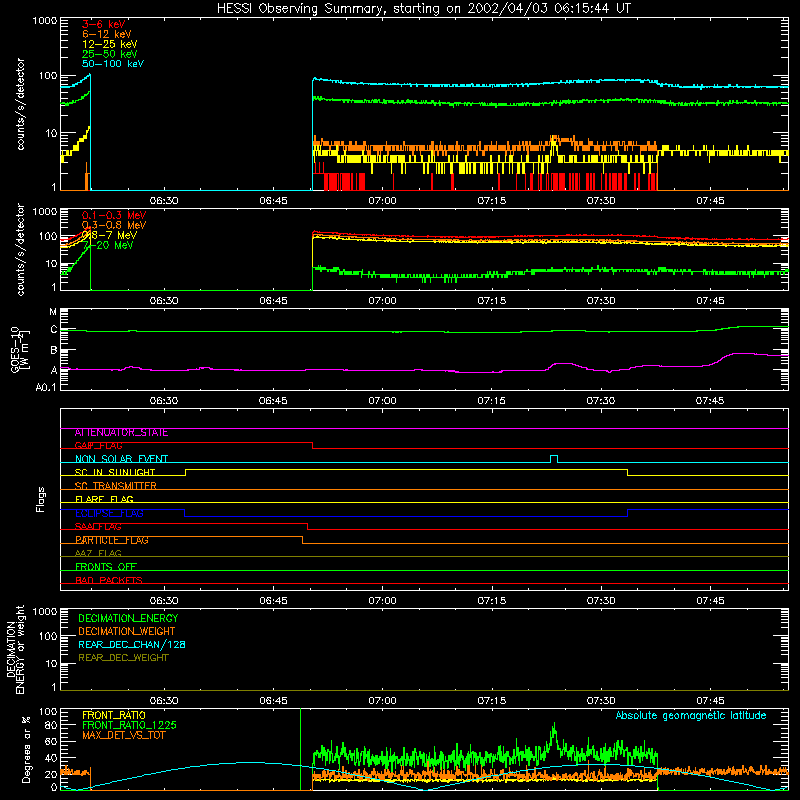Viewport: 800px width, 800px height.
Task: Click the MAX_DET_VS_TOT legend label
Action: pyautogui.click(x=124, y=735)
